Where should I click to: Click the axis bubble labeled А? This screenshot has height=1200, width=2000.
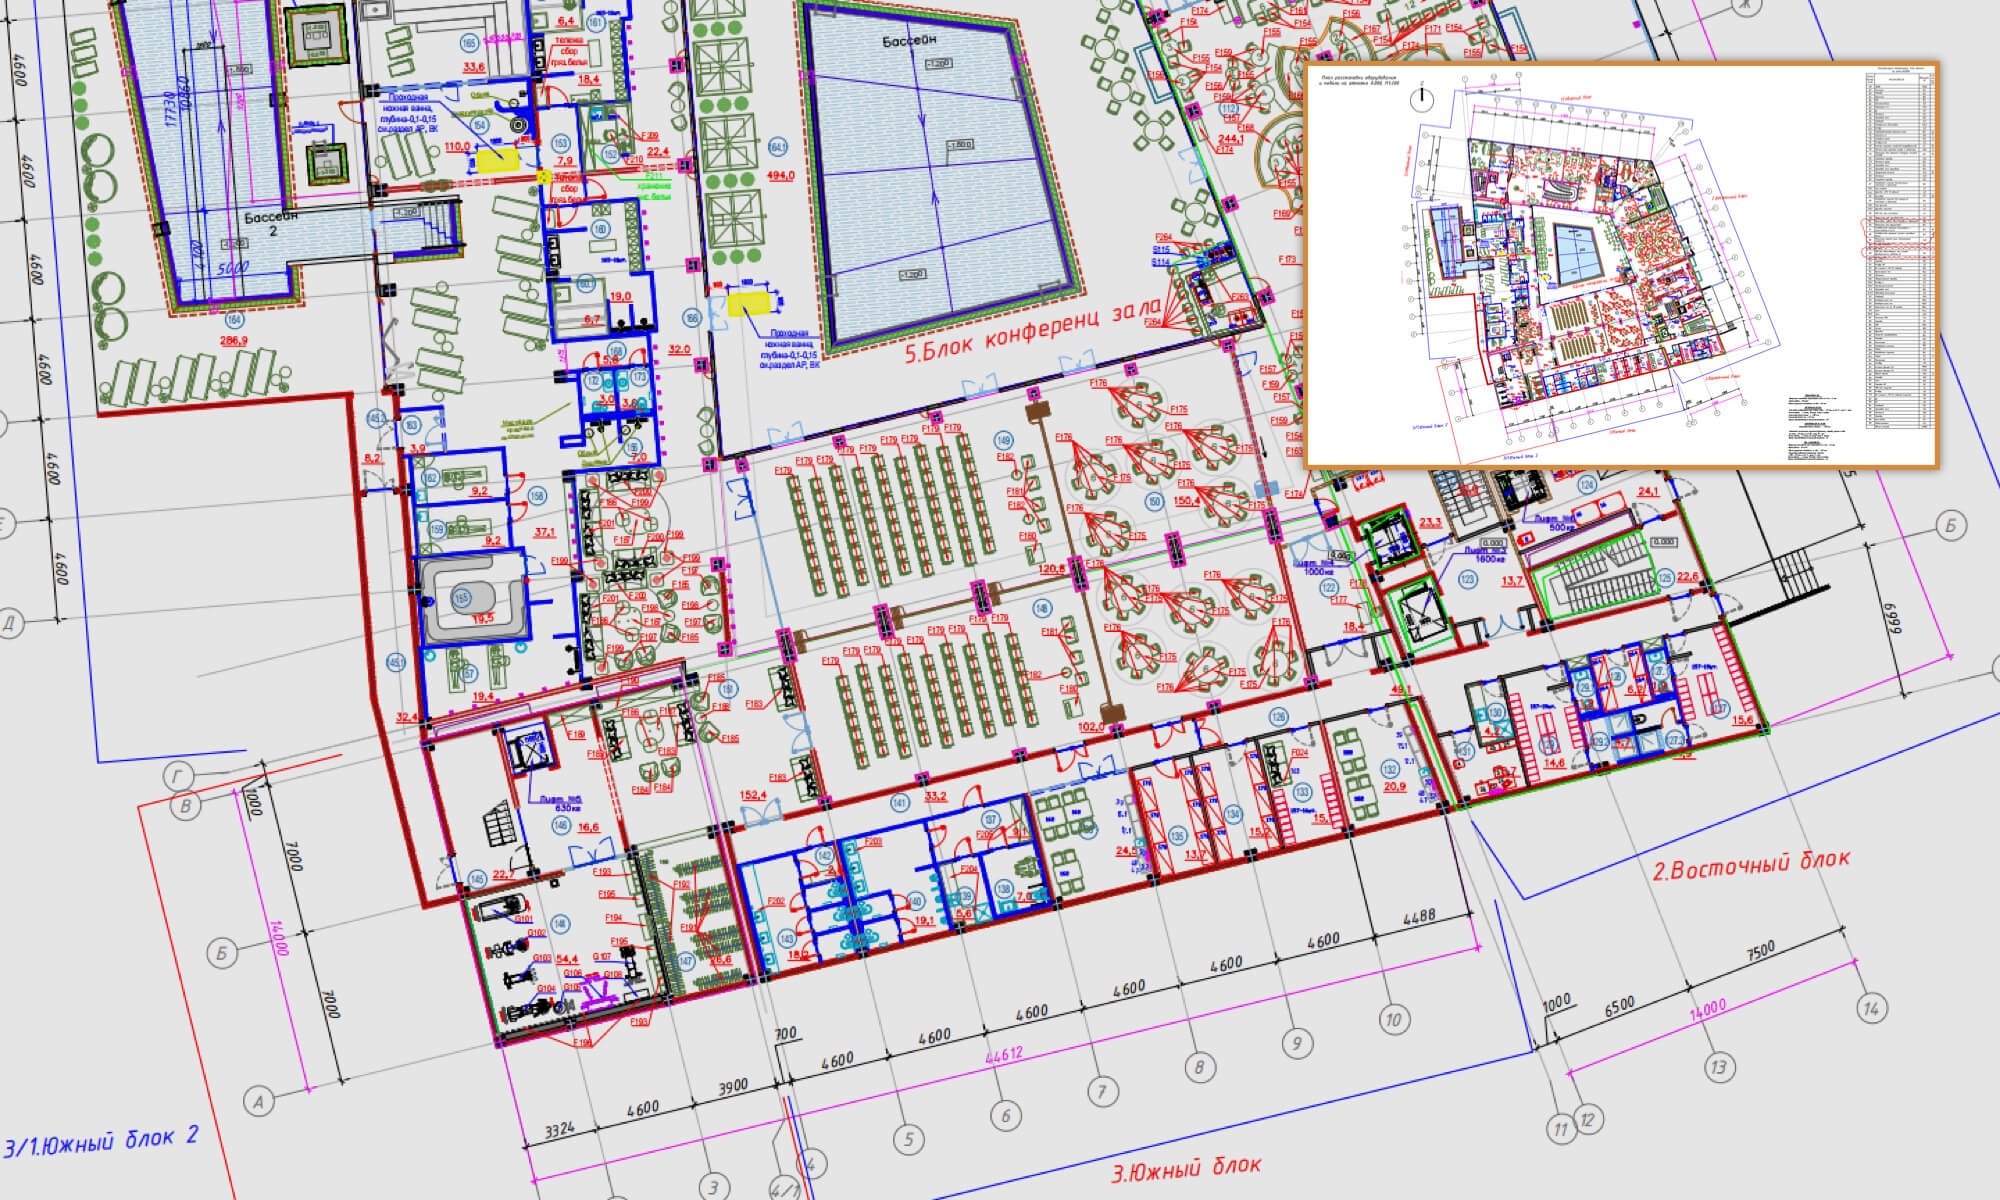pos(258,1102)
